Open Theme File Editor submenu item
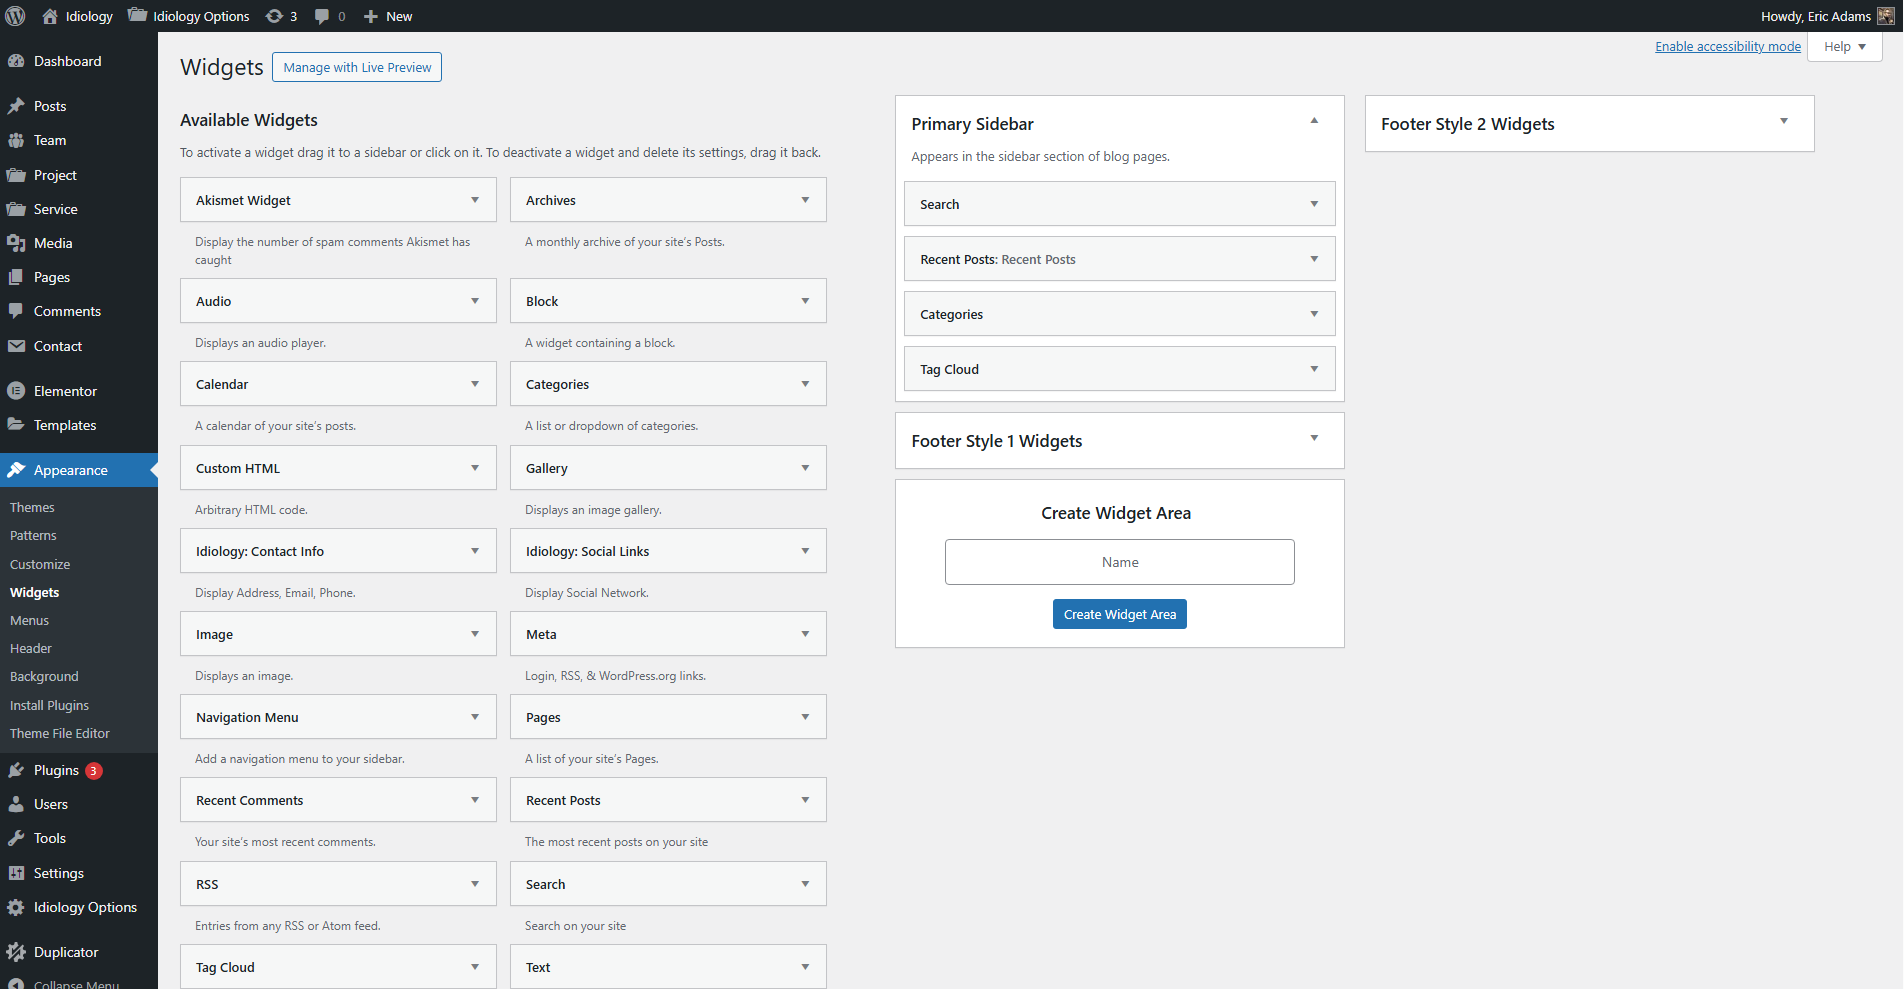This screenshot has height=989, width=1904. [x=60, y=733]
